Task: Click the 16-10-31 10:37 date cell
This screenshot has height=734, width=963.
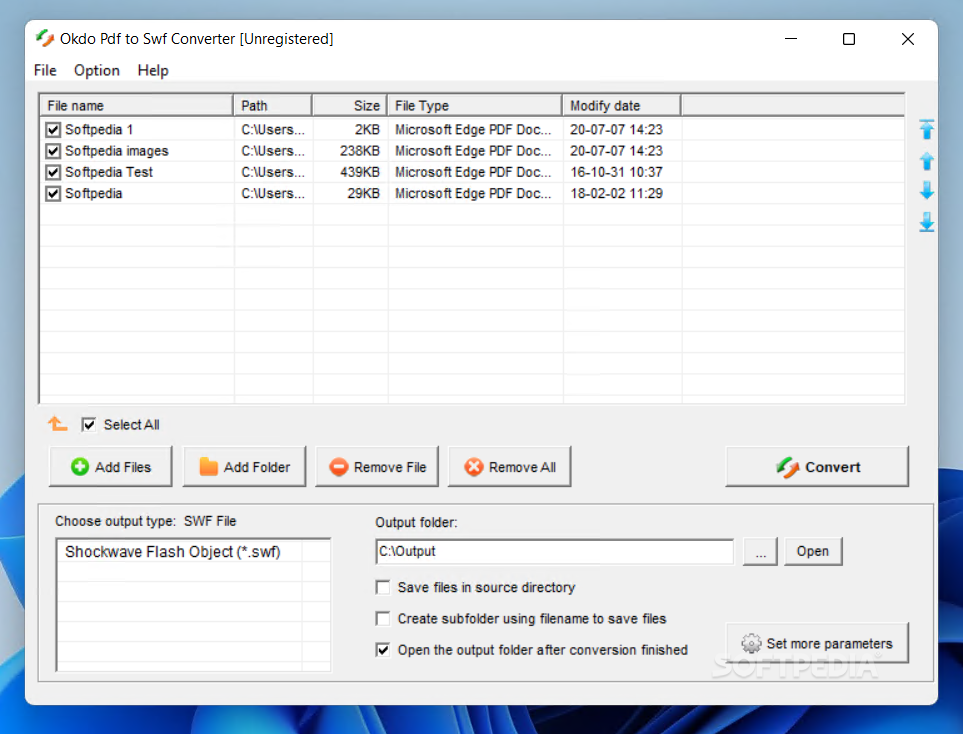Action: pos(617,173)
